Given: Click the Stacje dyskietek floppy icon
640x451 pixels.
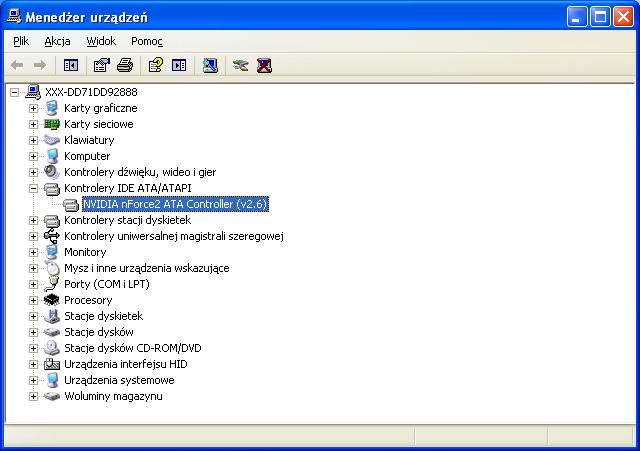Looking at the screenshot, I should click(x=52, y=316).
